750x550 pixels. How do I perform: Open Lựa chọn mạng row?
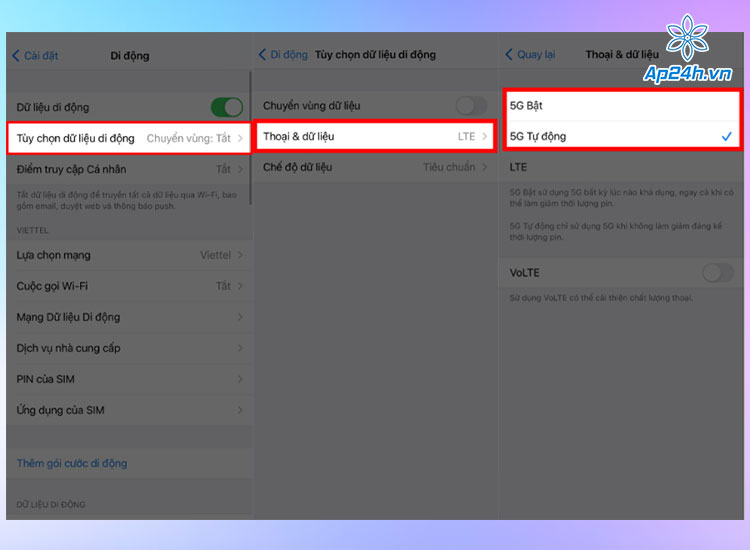(129, 255)
